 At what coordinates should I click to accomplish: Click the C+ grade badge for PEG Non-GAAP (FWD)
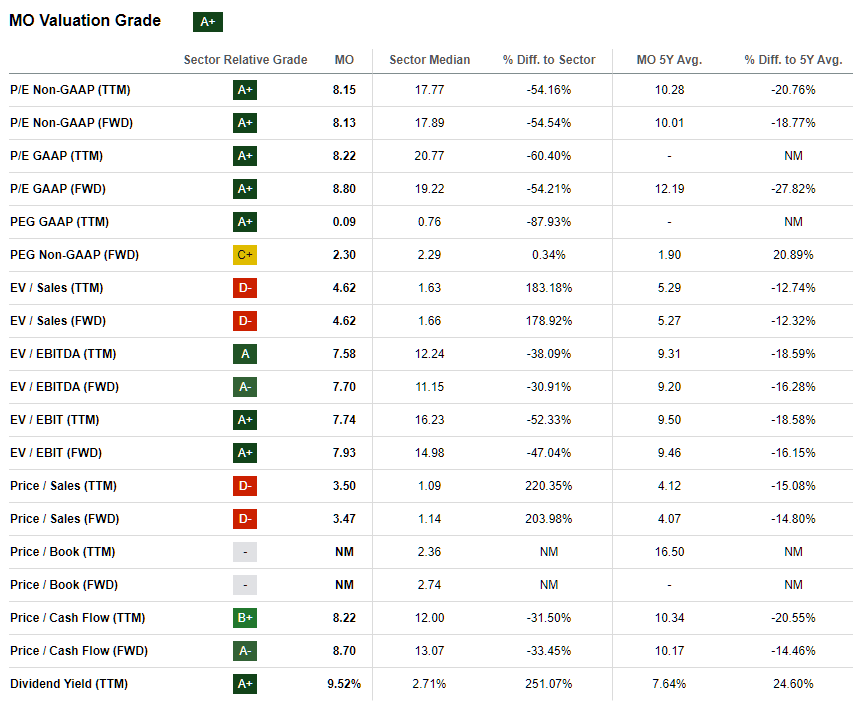245,255
